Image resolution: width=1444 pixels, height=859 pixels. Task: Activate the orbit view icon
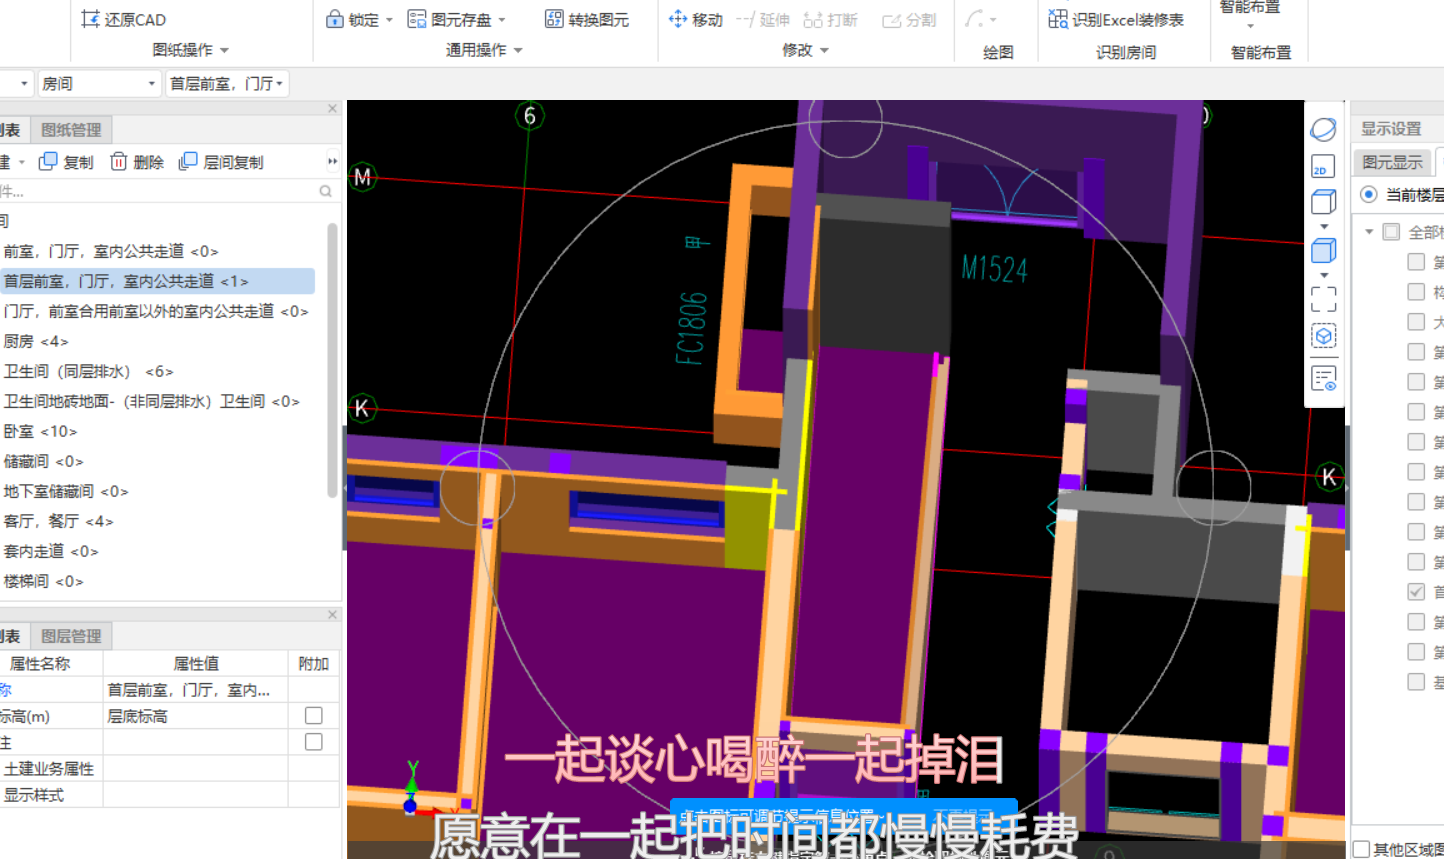[x=1323, y=129]
